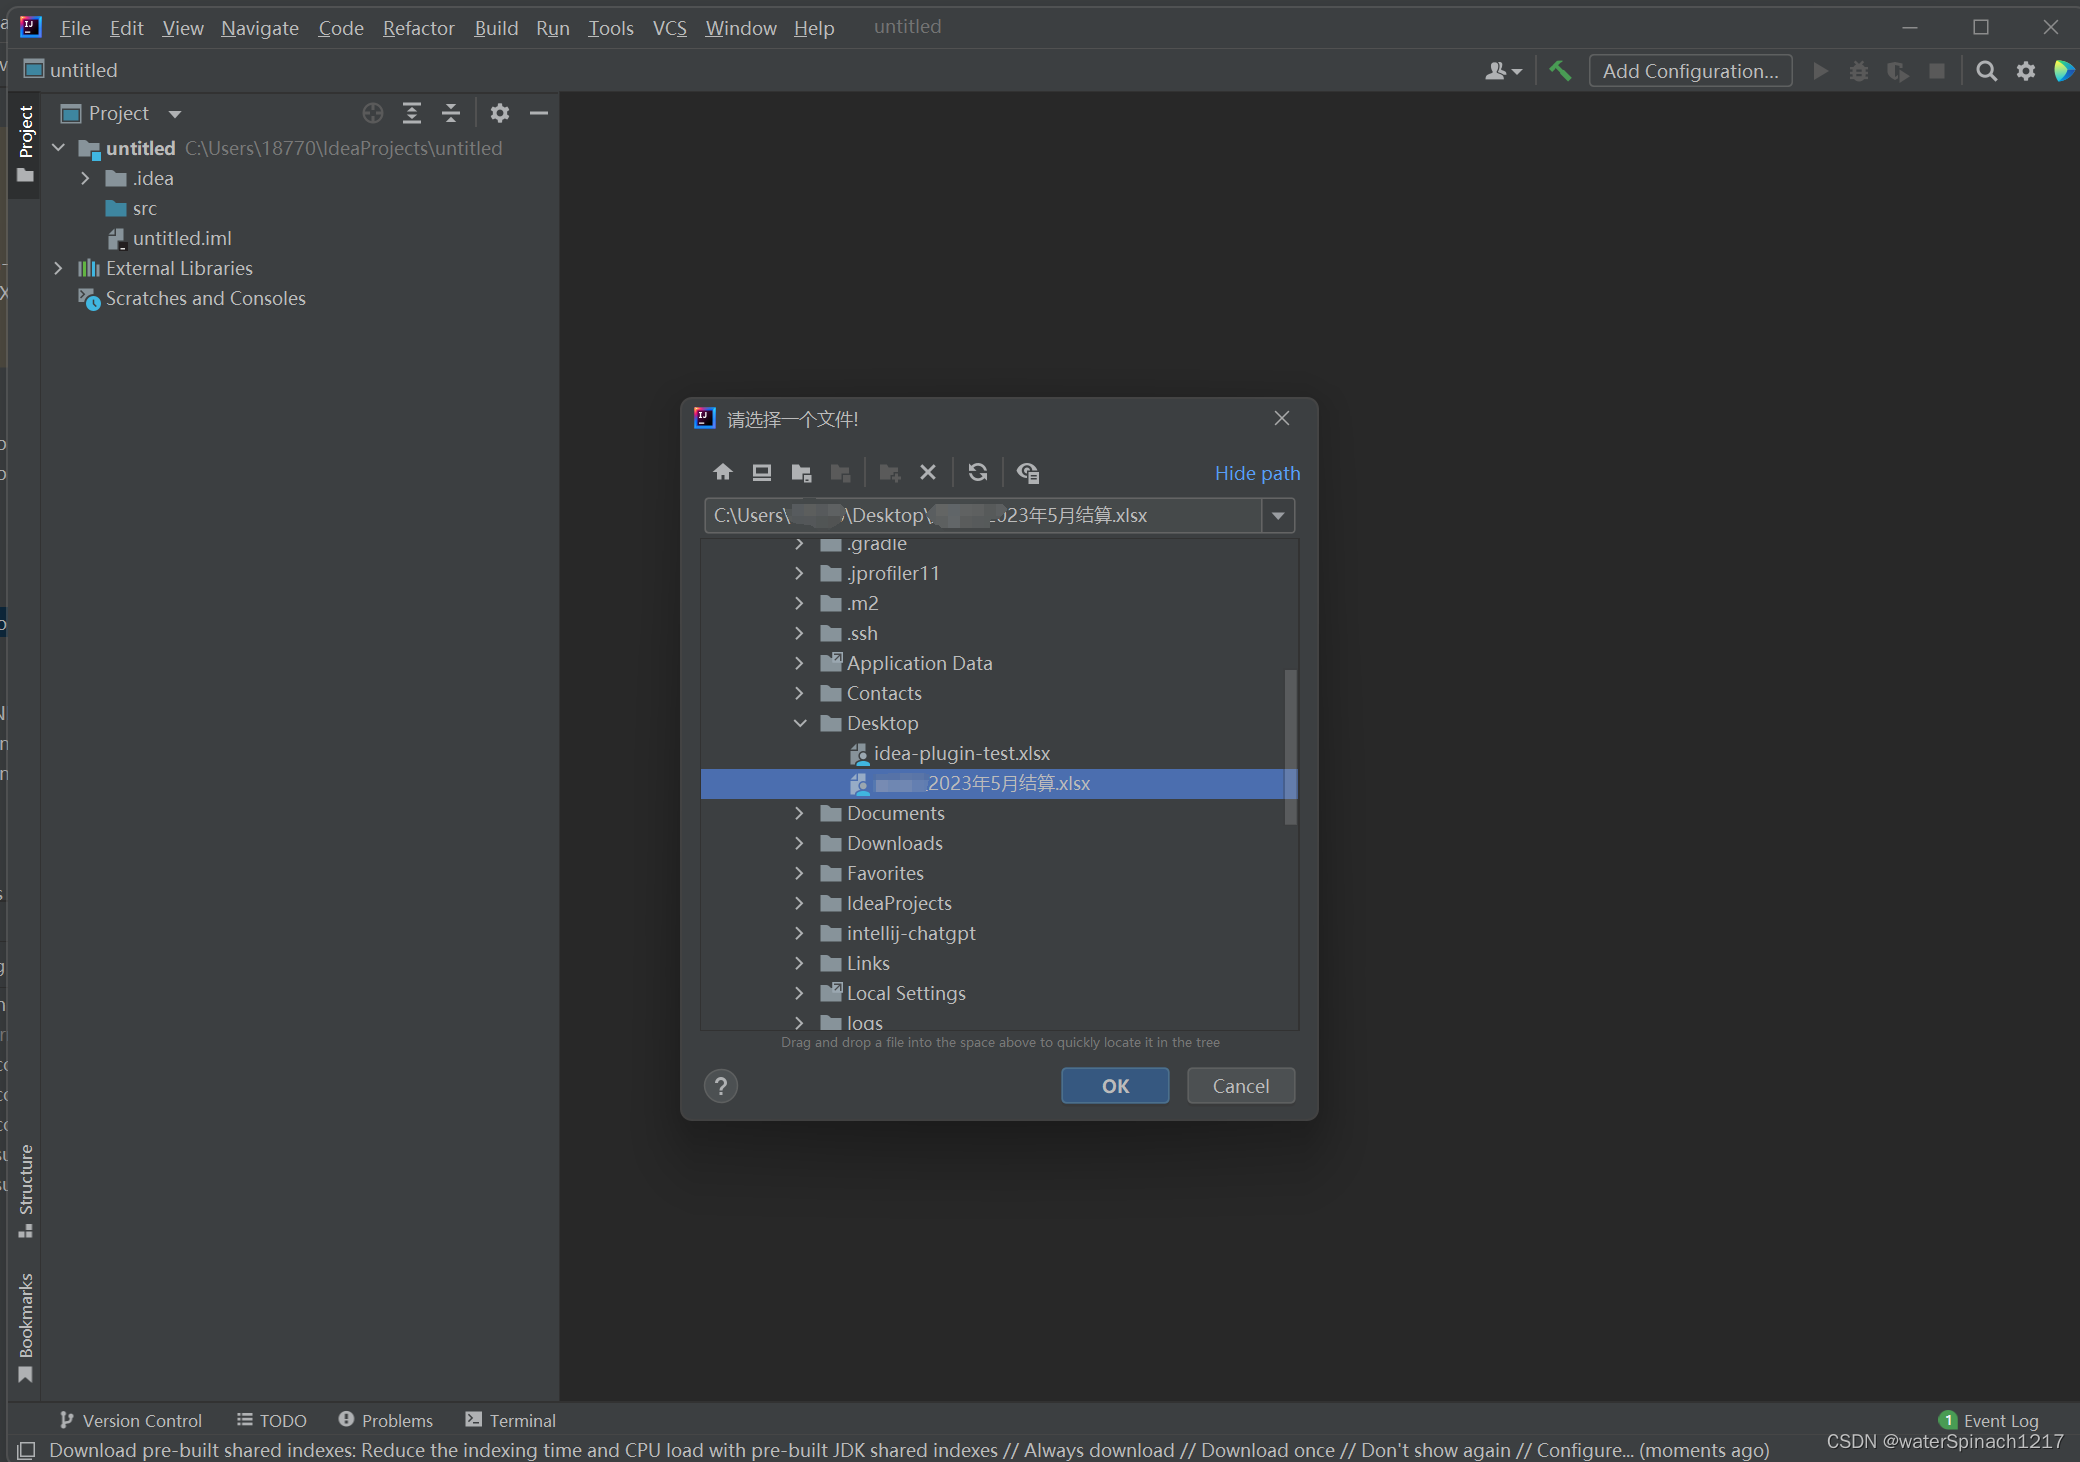2080x1462 pixels.
Task: Open the Terminal tool window tab
Action: (x=511, y=1420)
